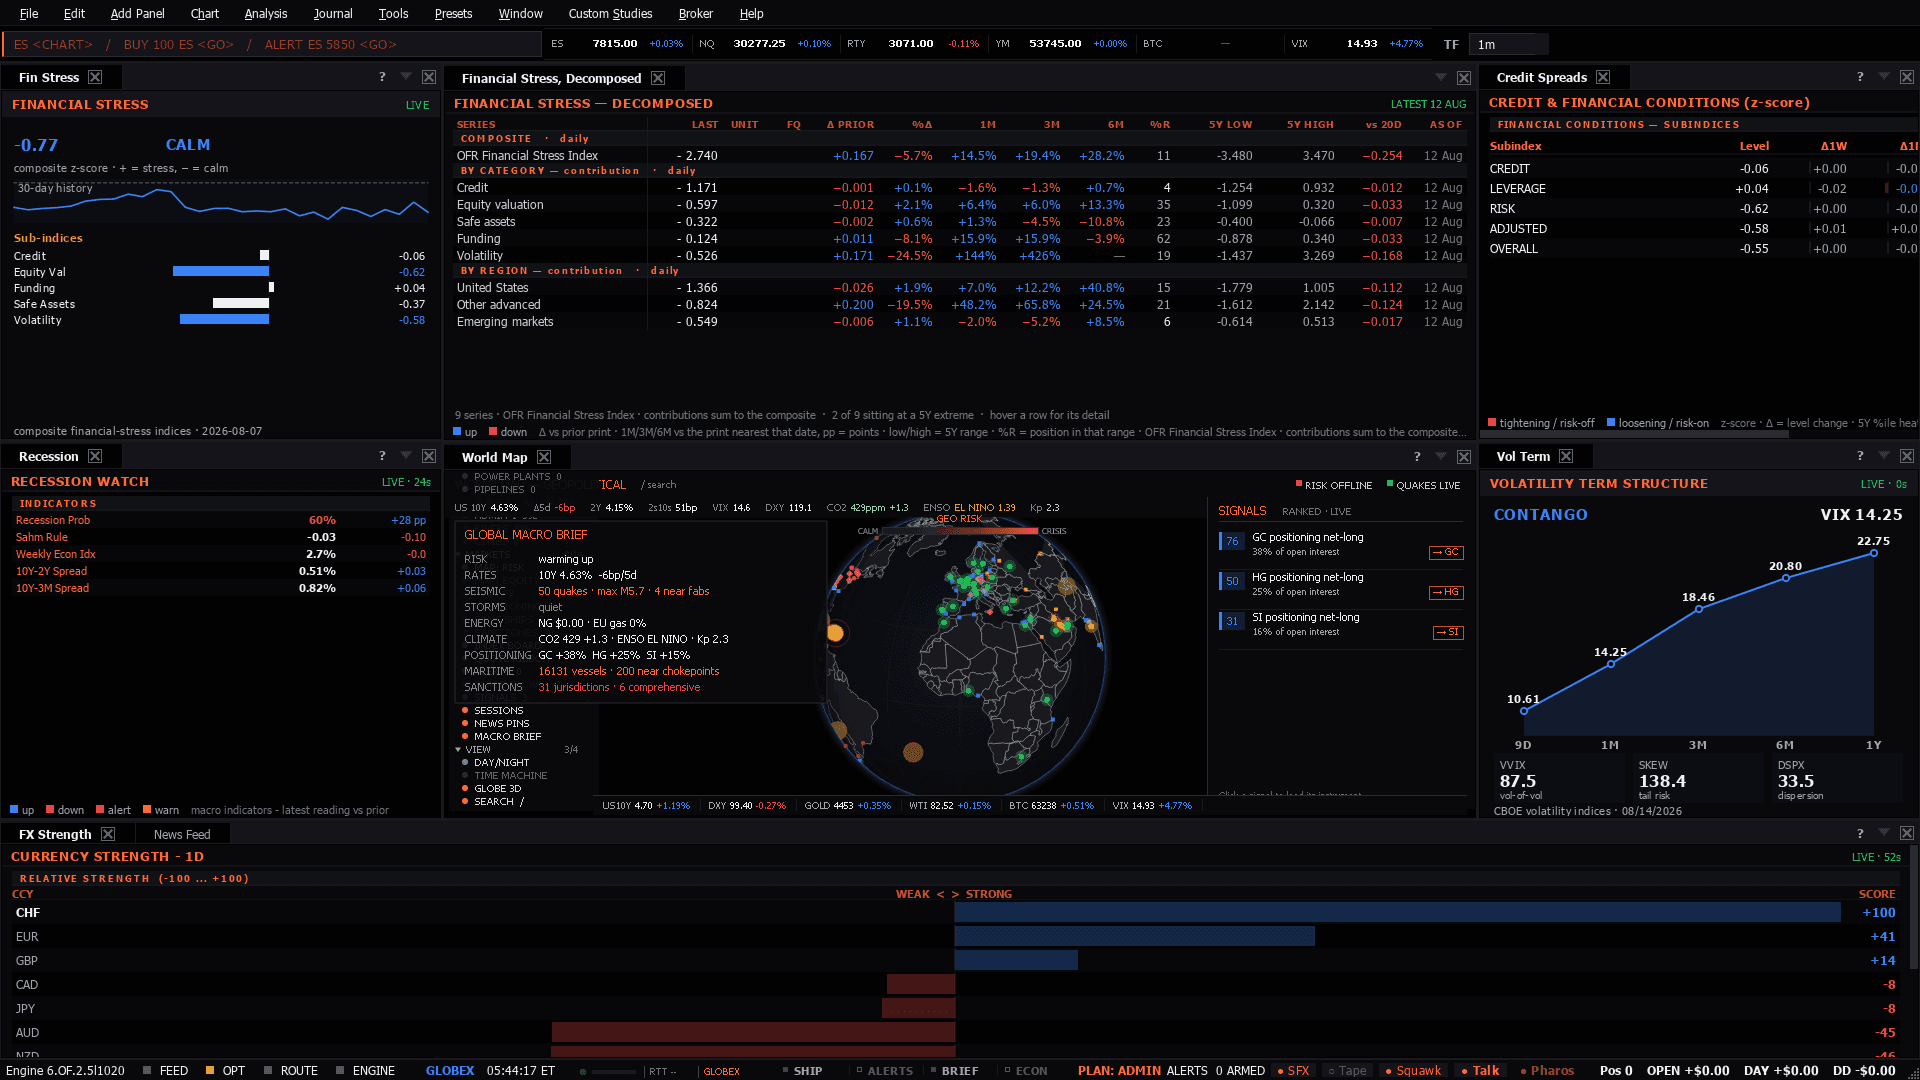This screenshot has height=1080, width=1920.
Task: Click the TF timeframe field showing 1m
Action: (1509, 44)
